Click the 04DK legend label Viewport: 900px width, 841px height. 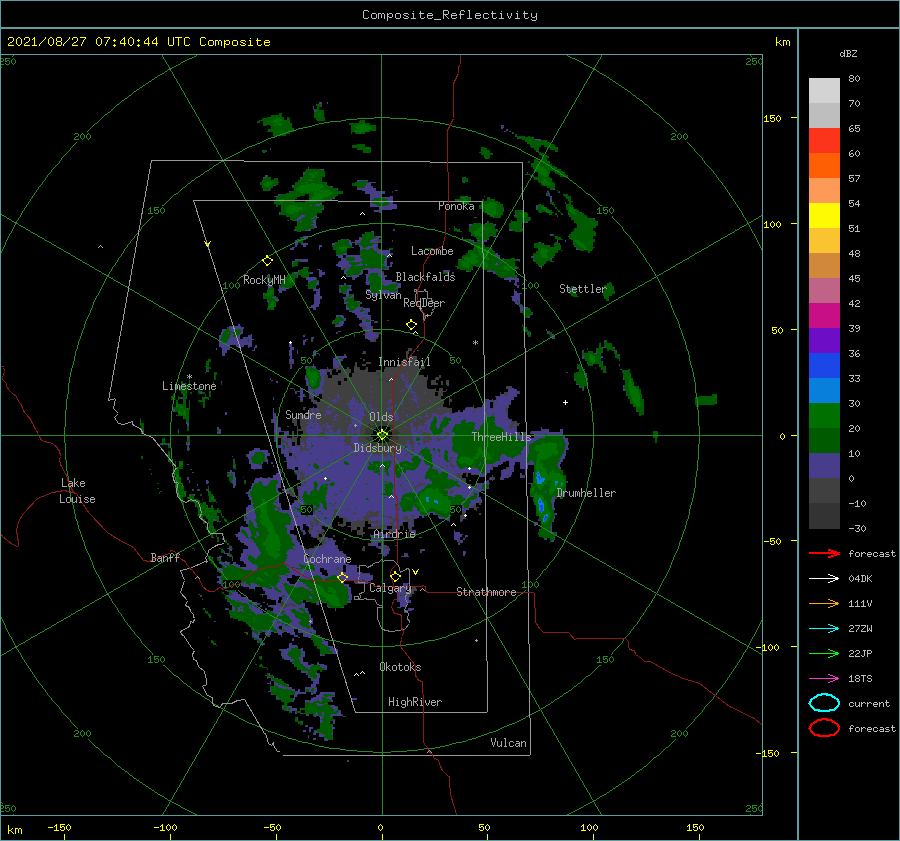point(860,579)
